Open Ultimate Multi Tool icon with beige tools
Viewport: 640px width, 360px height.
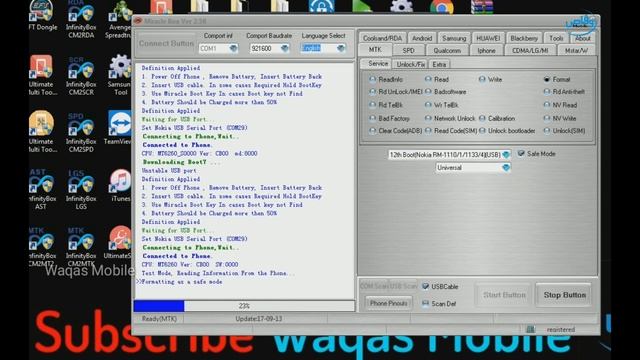pyautogui.click(x=41, y=131)
